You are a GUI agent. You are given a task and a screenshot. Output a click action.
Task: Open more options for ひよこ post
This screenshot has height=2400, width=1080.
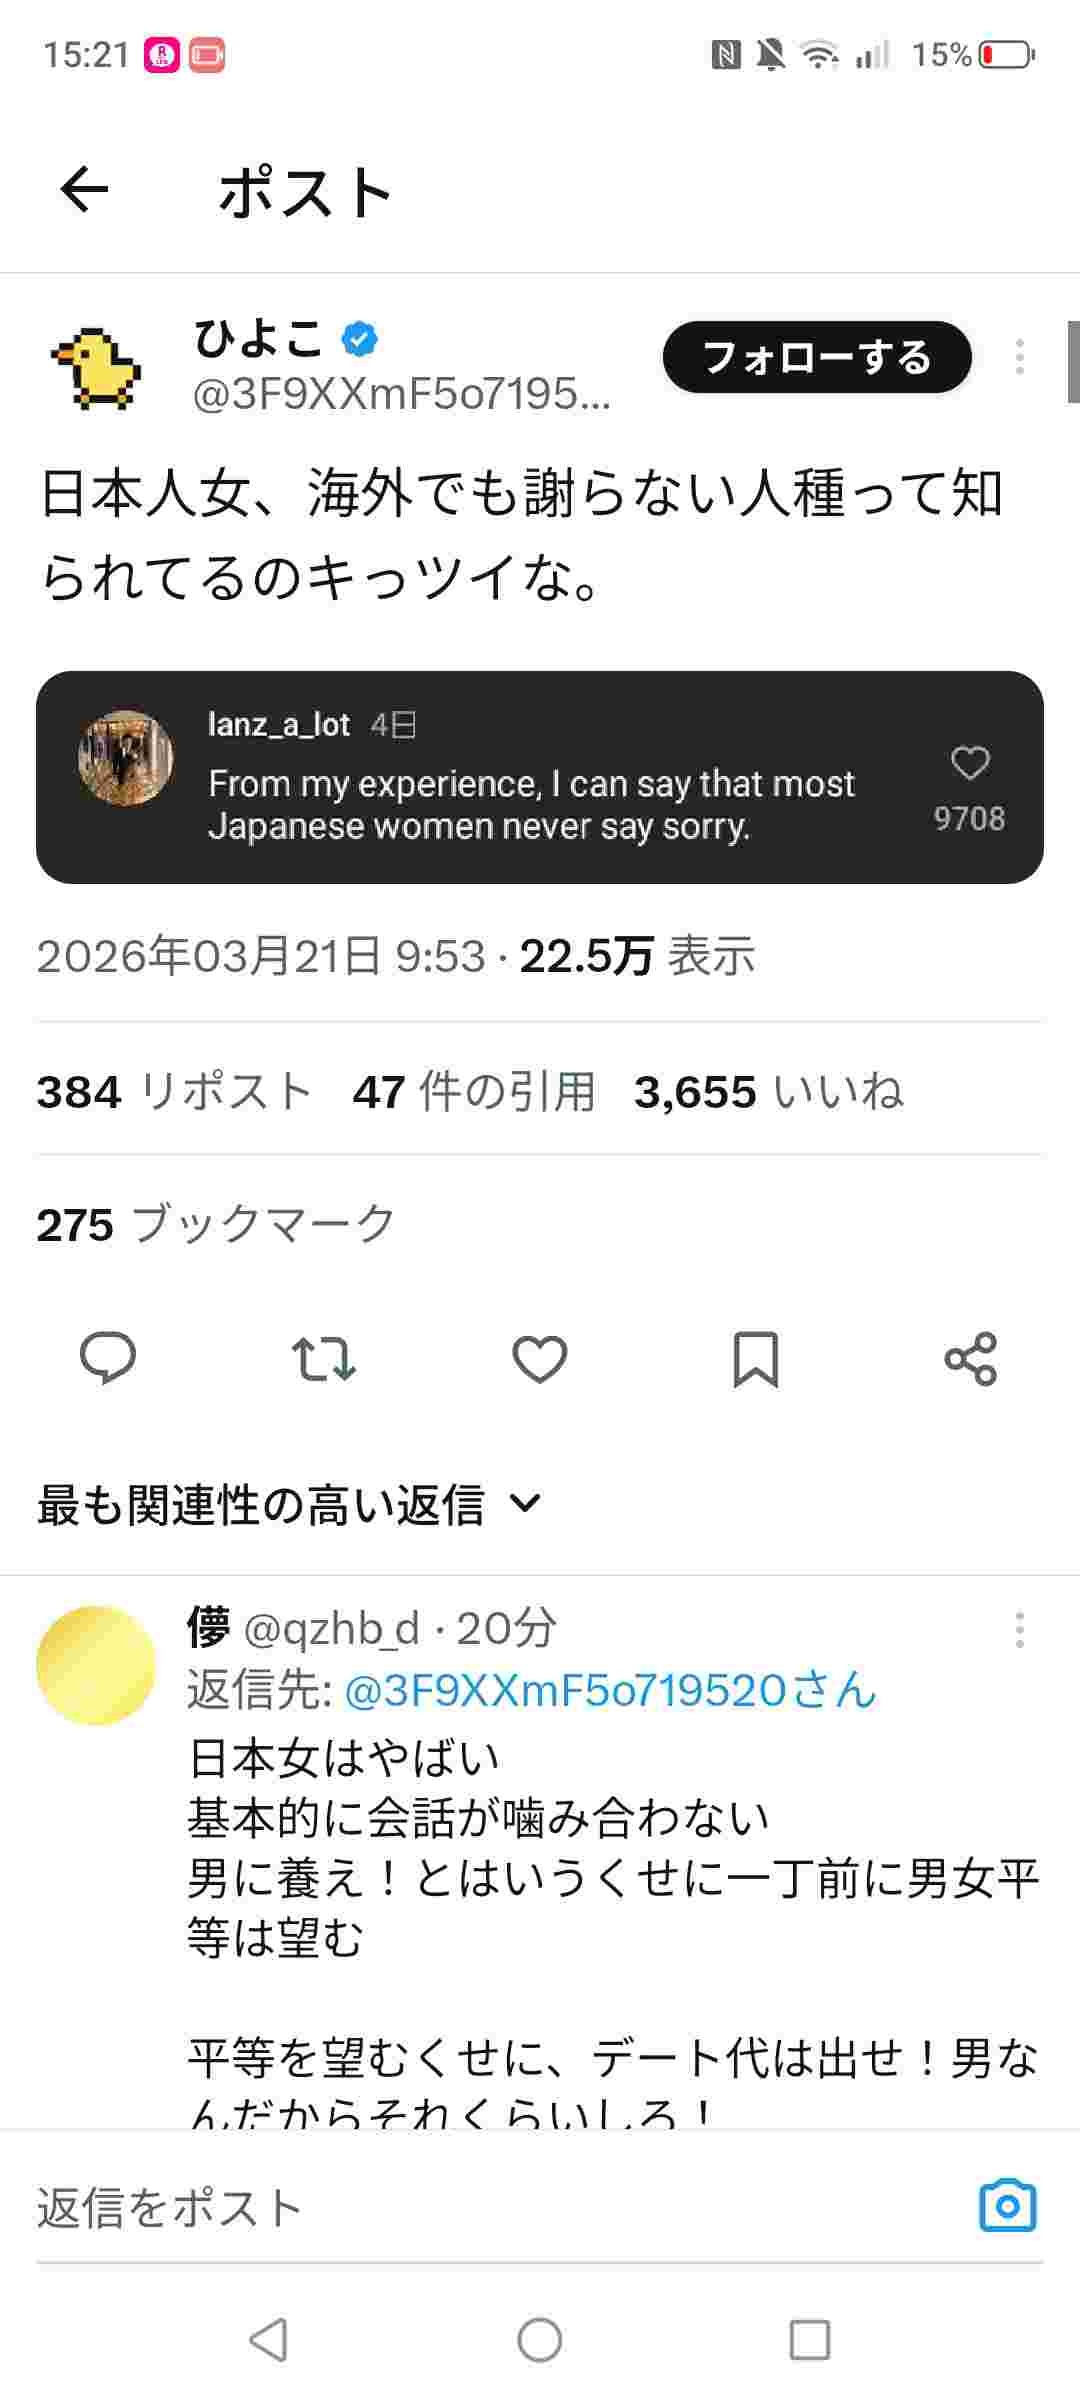(1019, 357)
